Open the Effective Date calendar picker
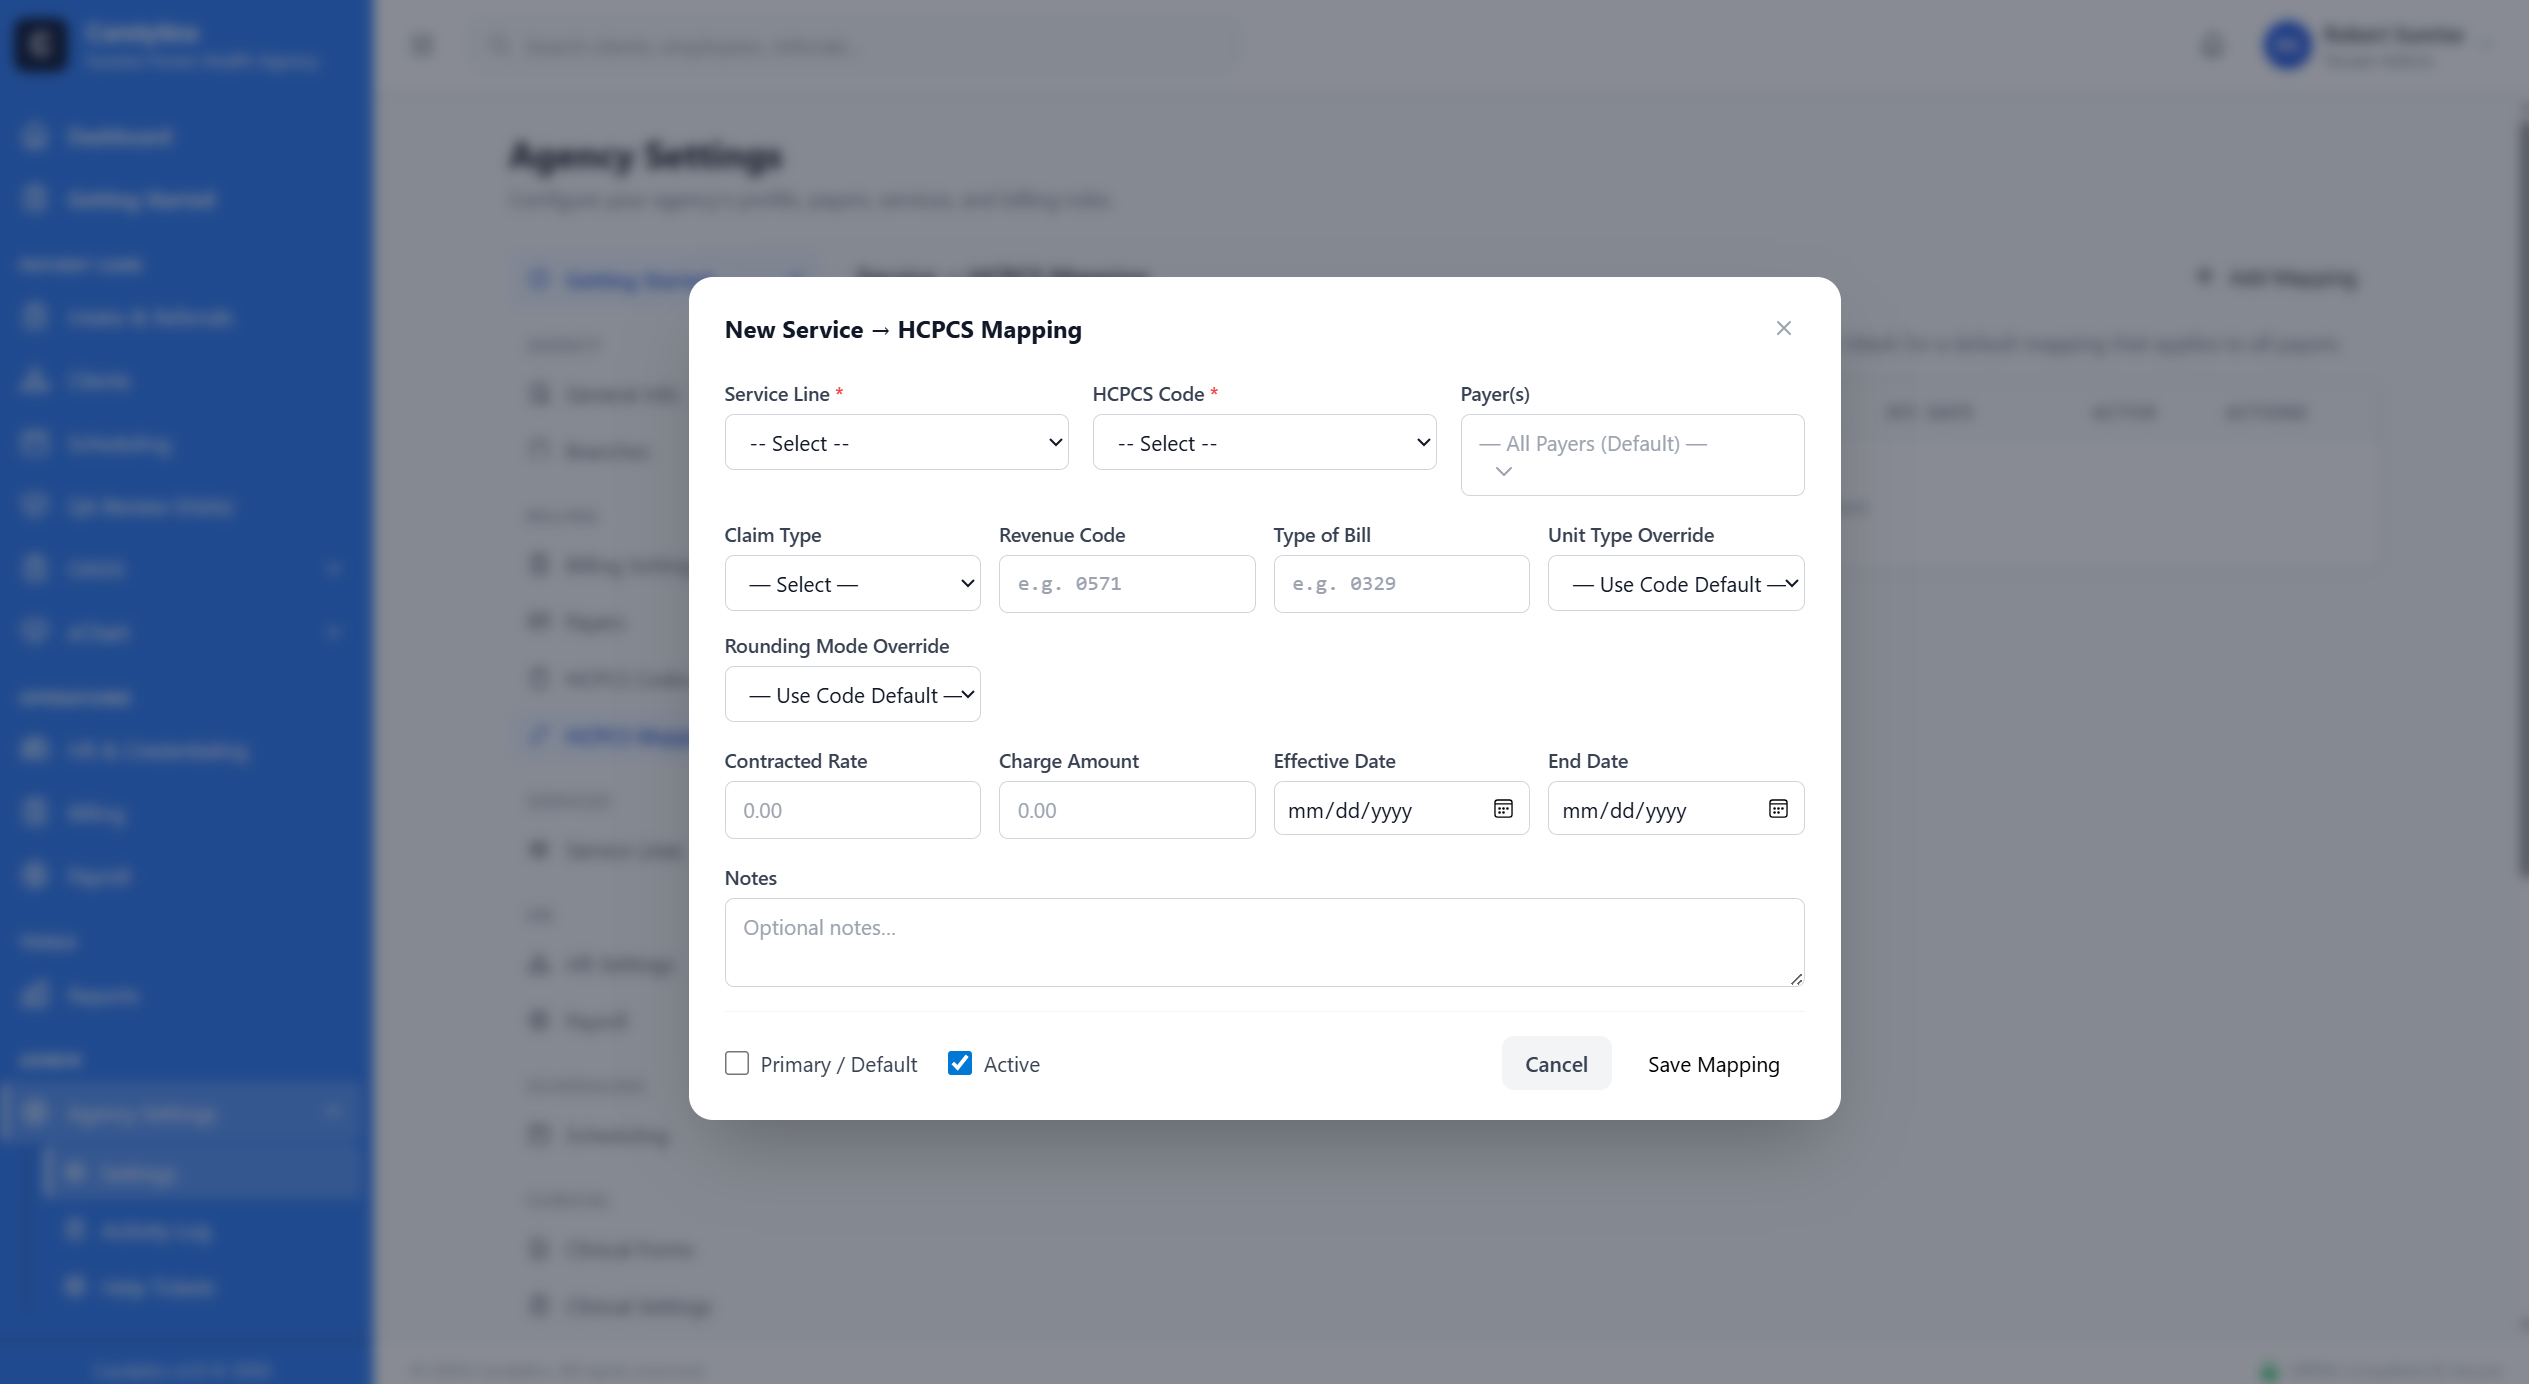This screenshot has height=1384, width=2529. tap(1503, 809)
